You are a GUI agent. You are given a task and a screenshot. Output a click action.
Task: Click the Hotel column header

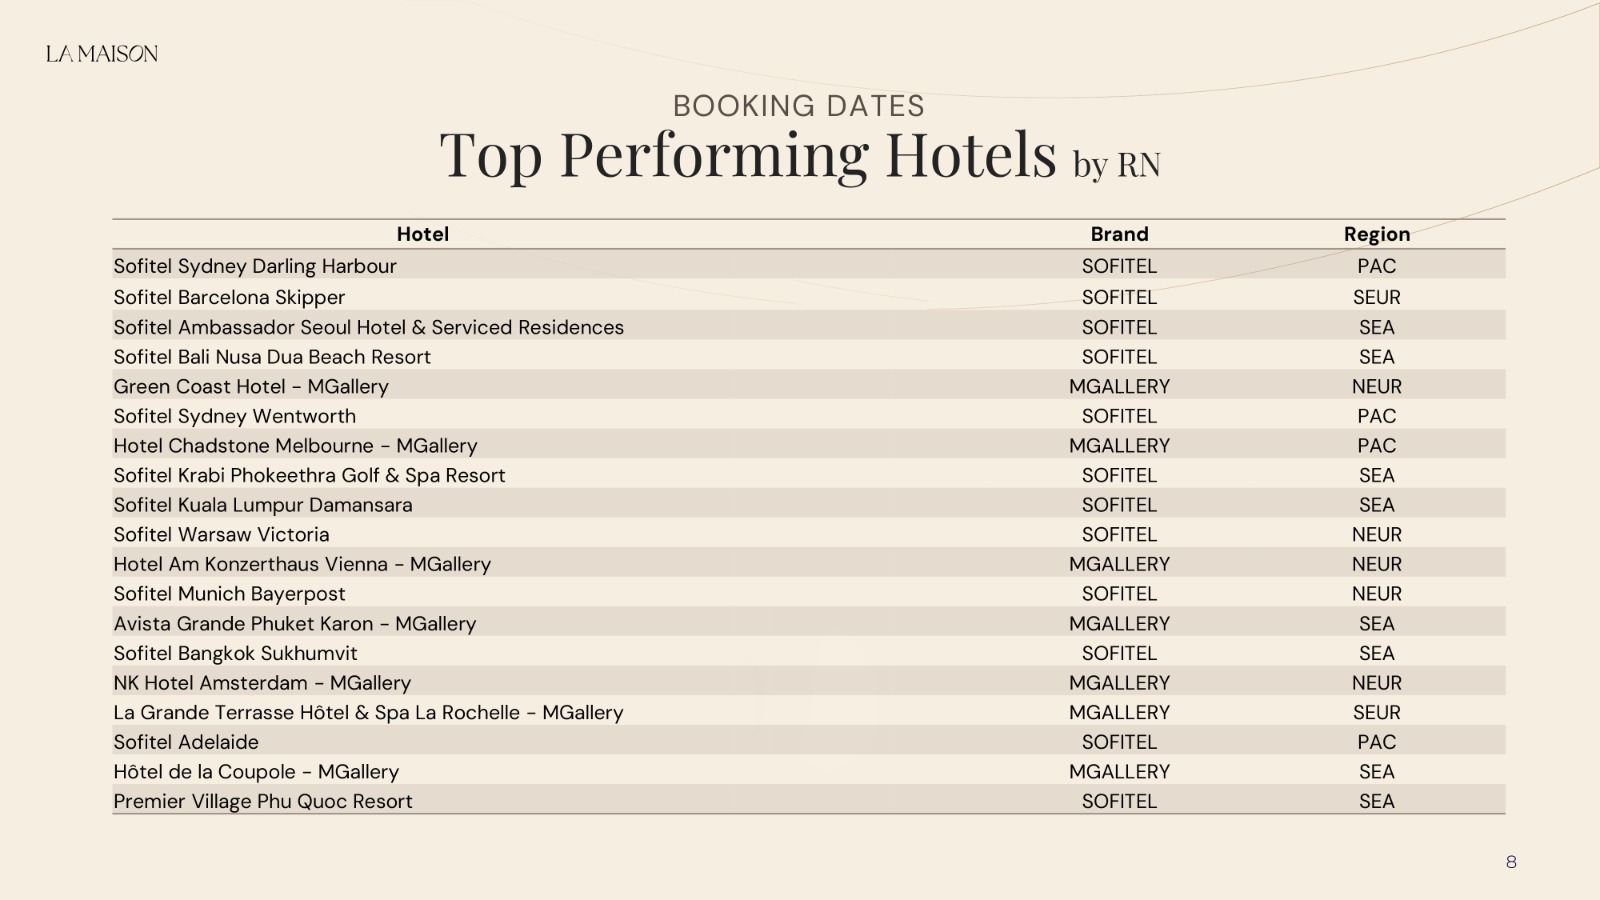click(x=422, y=234)
